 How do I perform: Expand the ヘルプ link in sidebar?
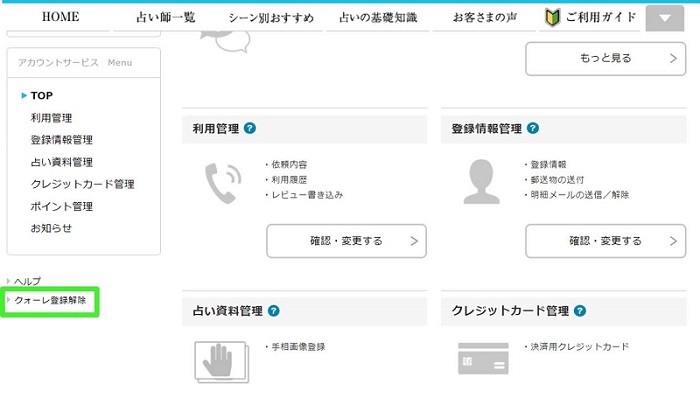[x=25, y=281]
